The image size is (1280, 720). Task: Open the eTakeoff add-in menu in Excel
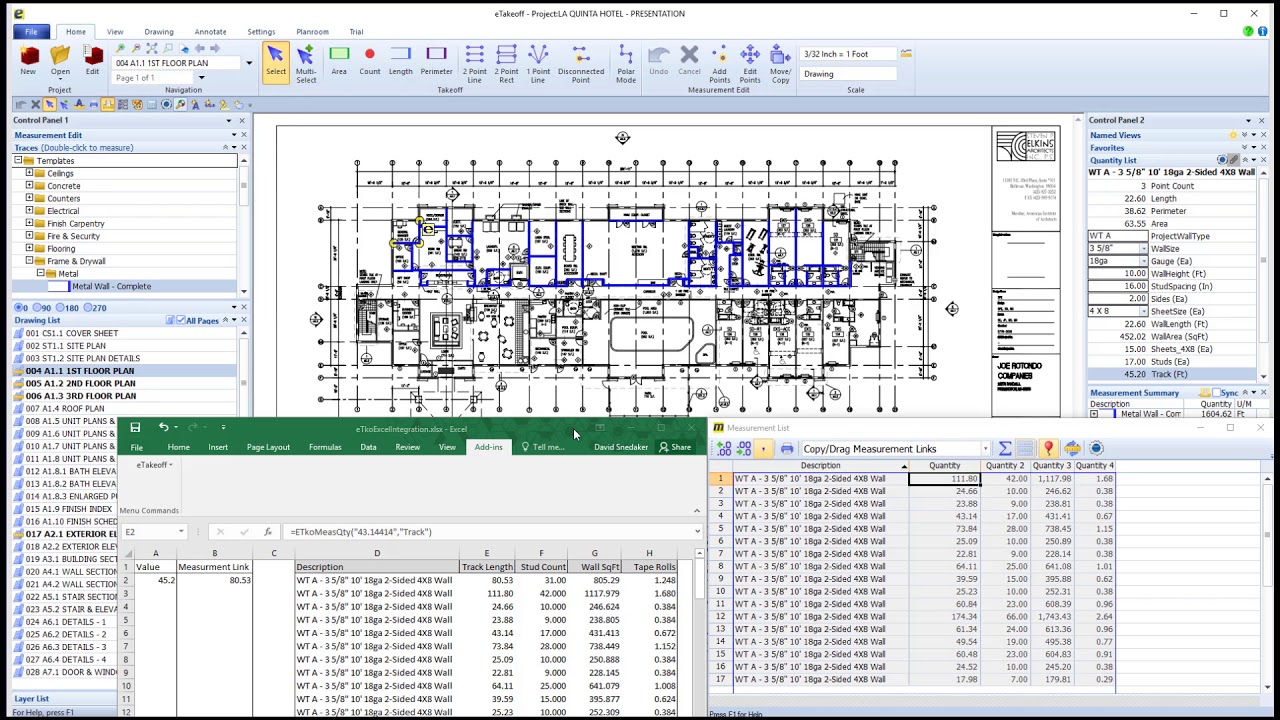155,465
